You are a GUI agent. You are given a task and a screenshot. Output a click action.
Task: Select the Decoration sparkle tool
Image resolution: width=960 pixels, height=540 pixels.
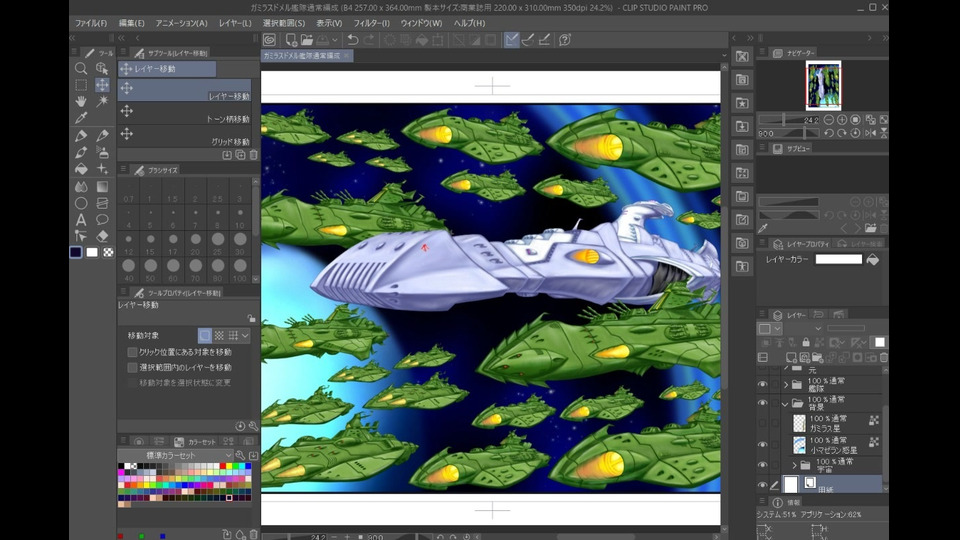[102, 168]
